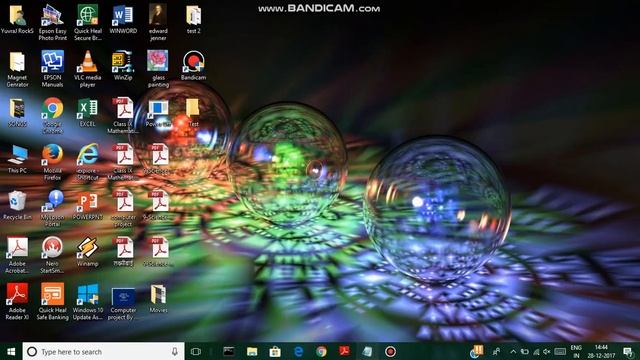Screen dimensions: 640x360
Task: Activate the microphone in search box
Action: point(175,351)
